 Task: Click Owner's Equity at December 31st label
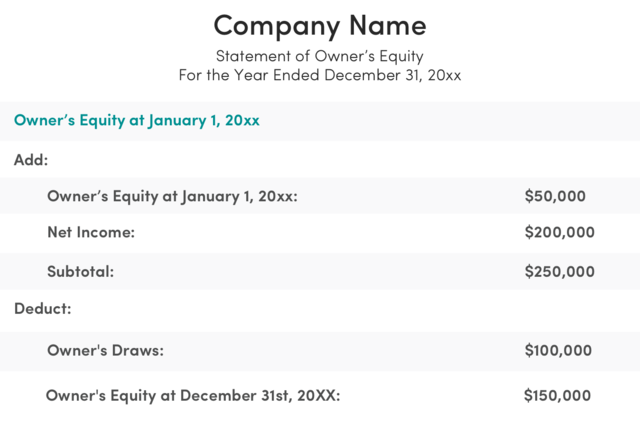coord(193,396)
